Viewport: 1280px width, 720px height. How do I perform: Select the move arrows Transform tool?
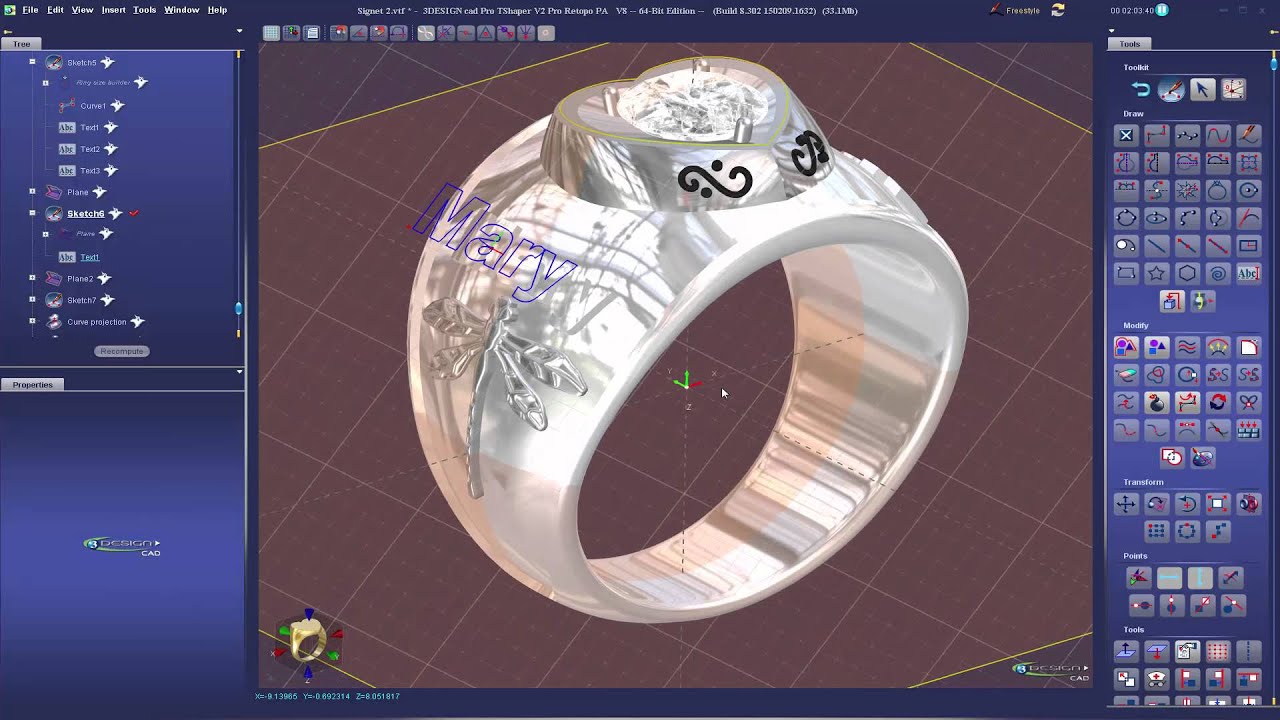(1126, 504)
